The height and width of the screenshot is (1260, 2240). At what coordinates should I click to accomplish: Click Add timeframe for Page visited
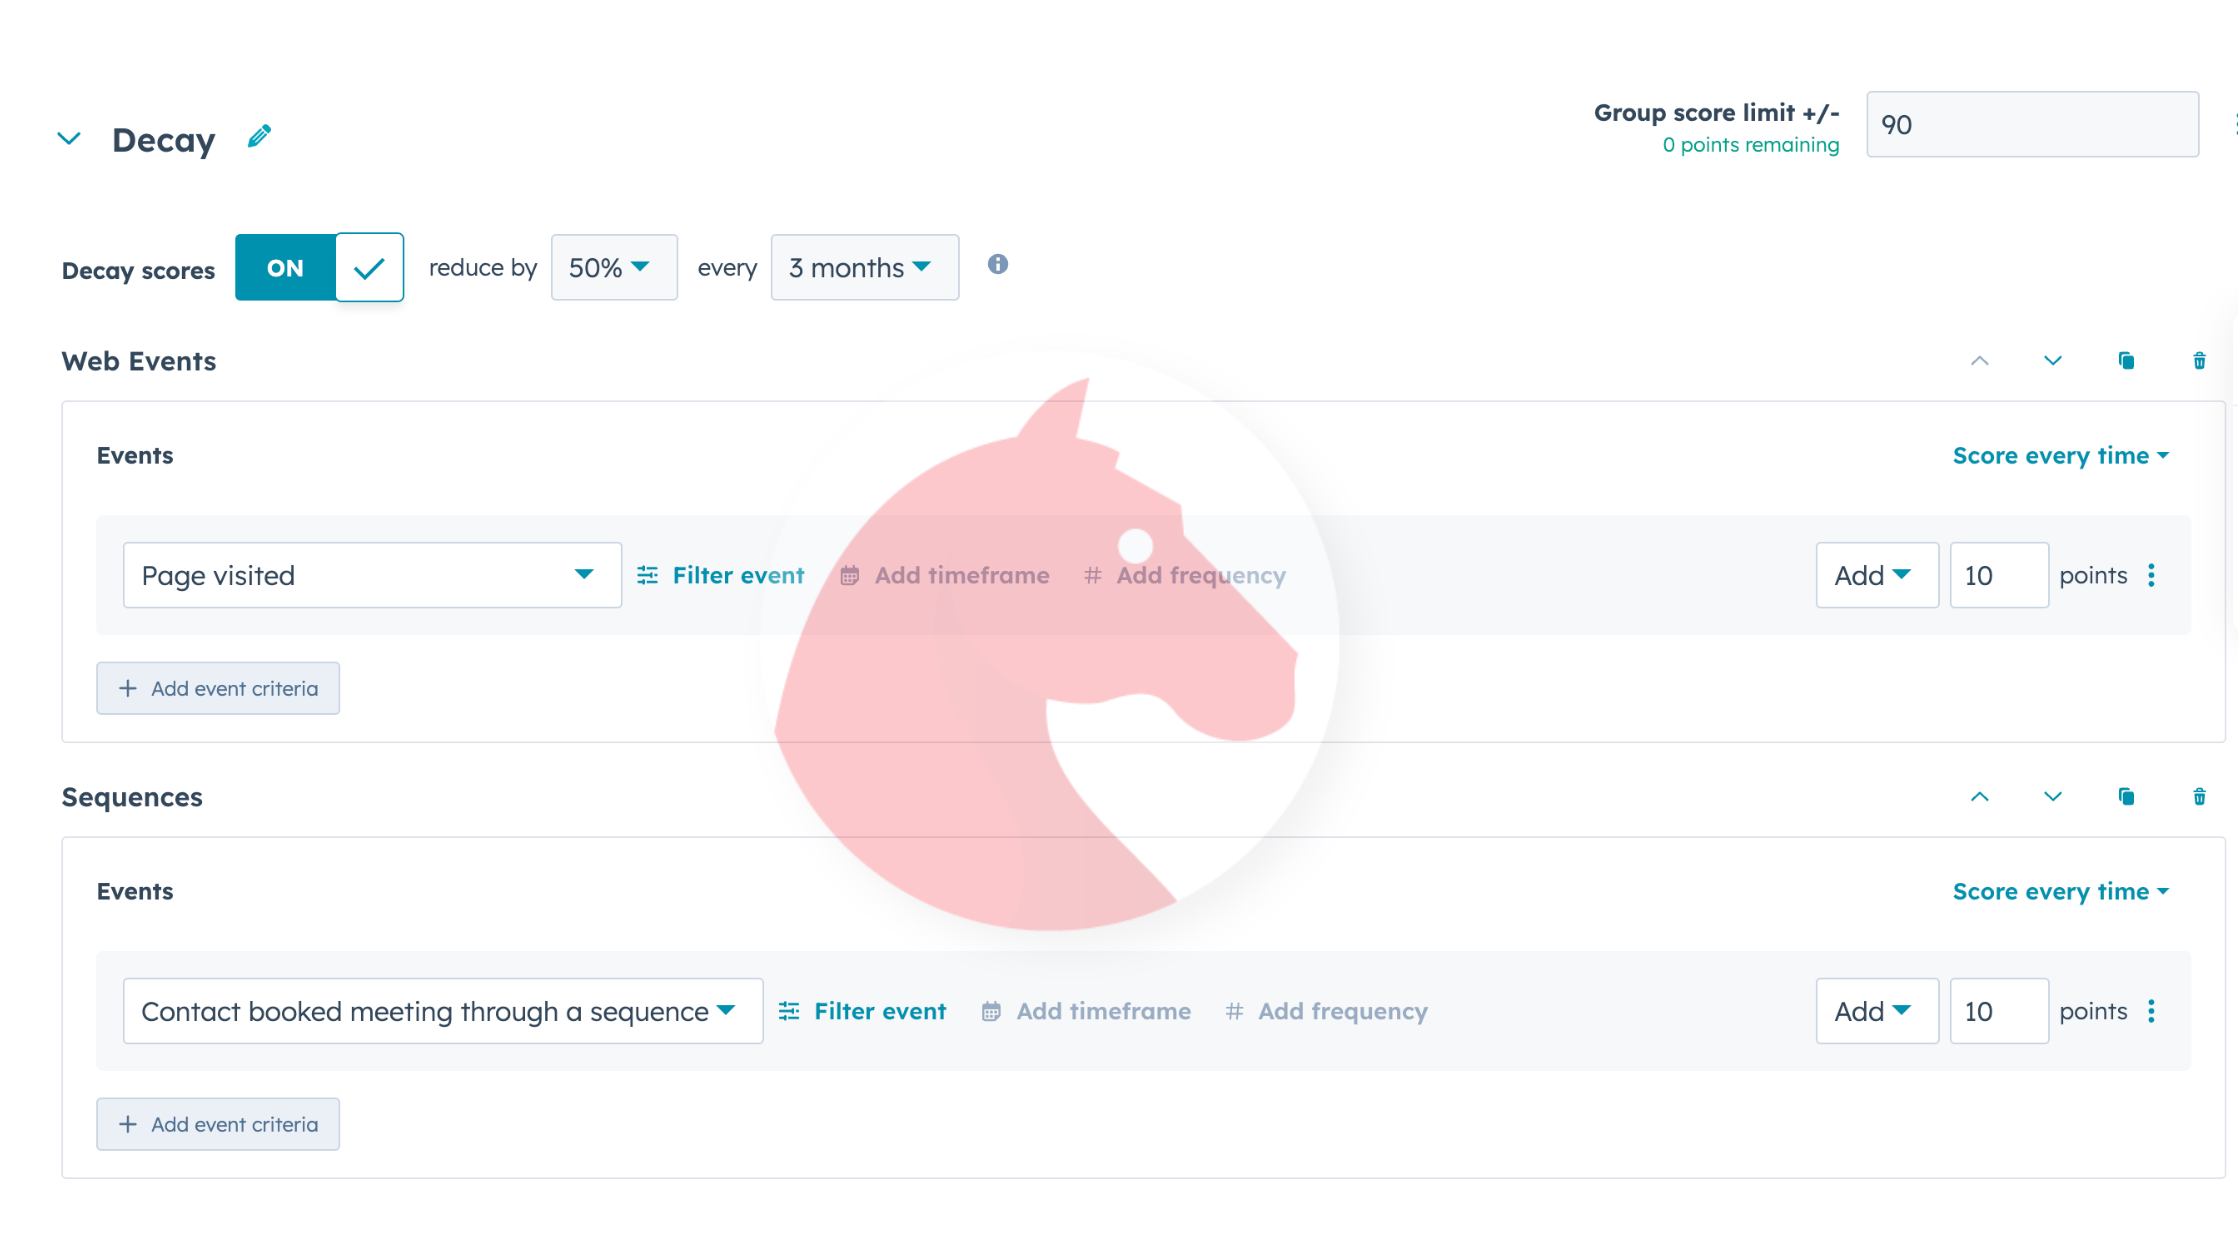944,575
